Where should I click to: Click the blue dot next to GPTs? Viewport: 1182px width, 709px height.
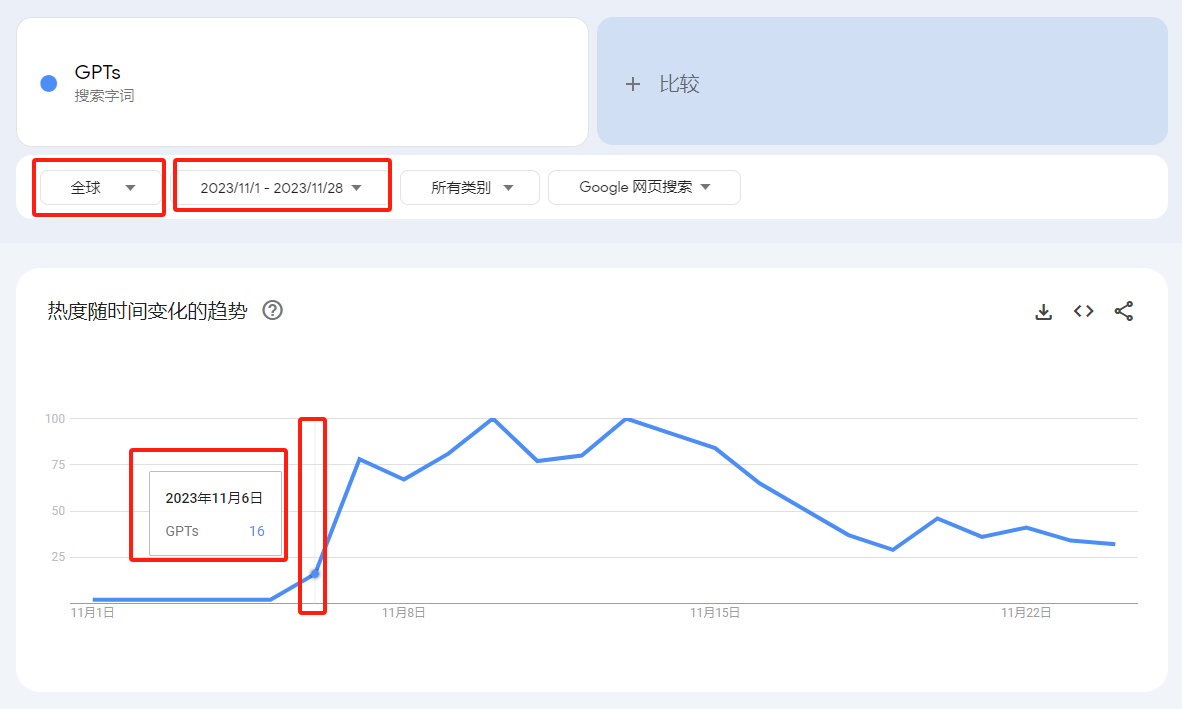pyautogui.click(x=49, y=84)
